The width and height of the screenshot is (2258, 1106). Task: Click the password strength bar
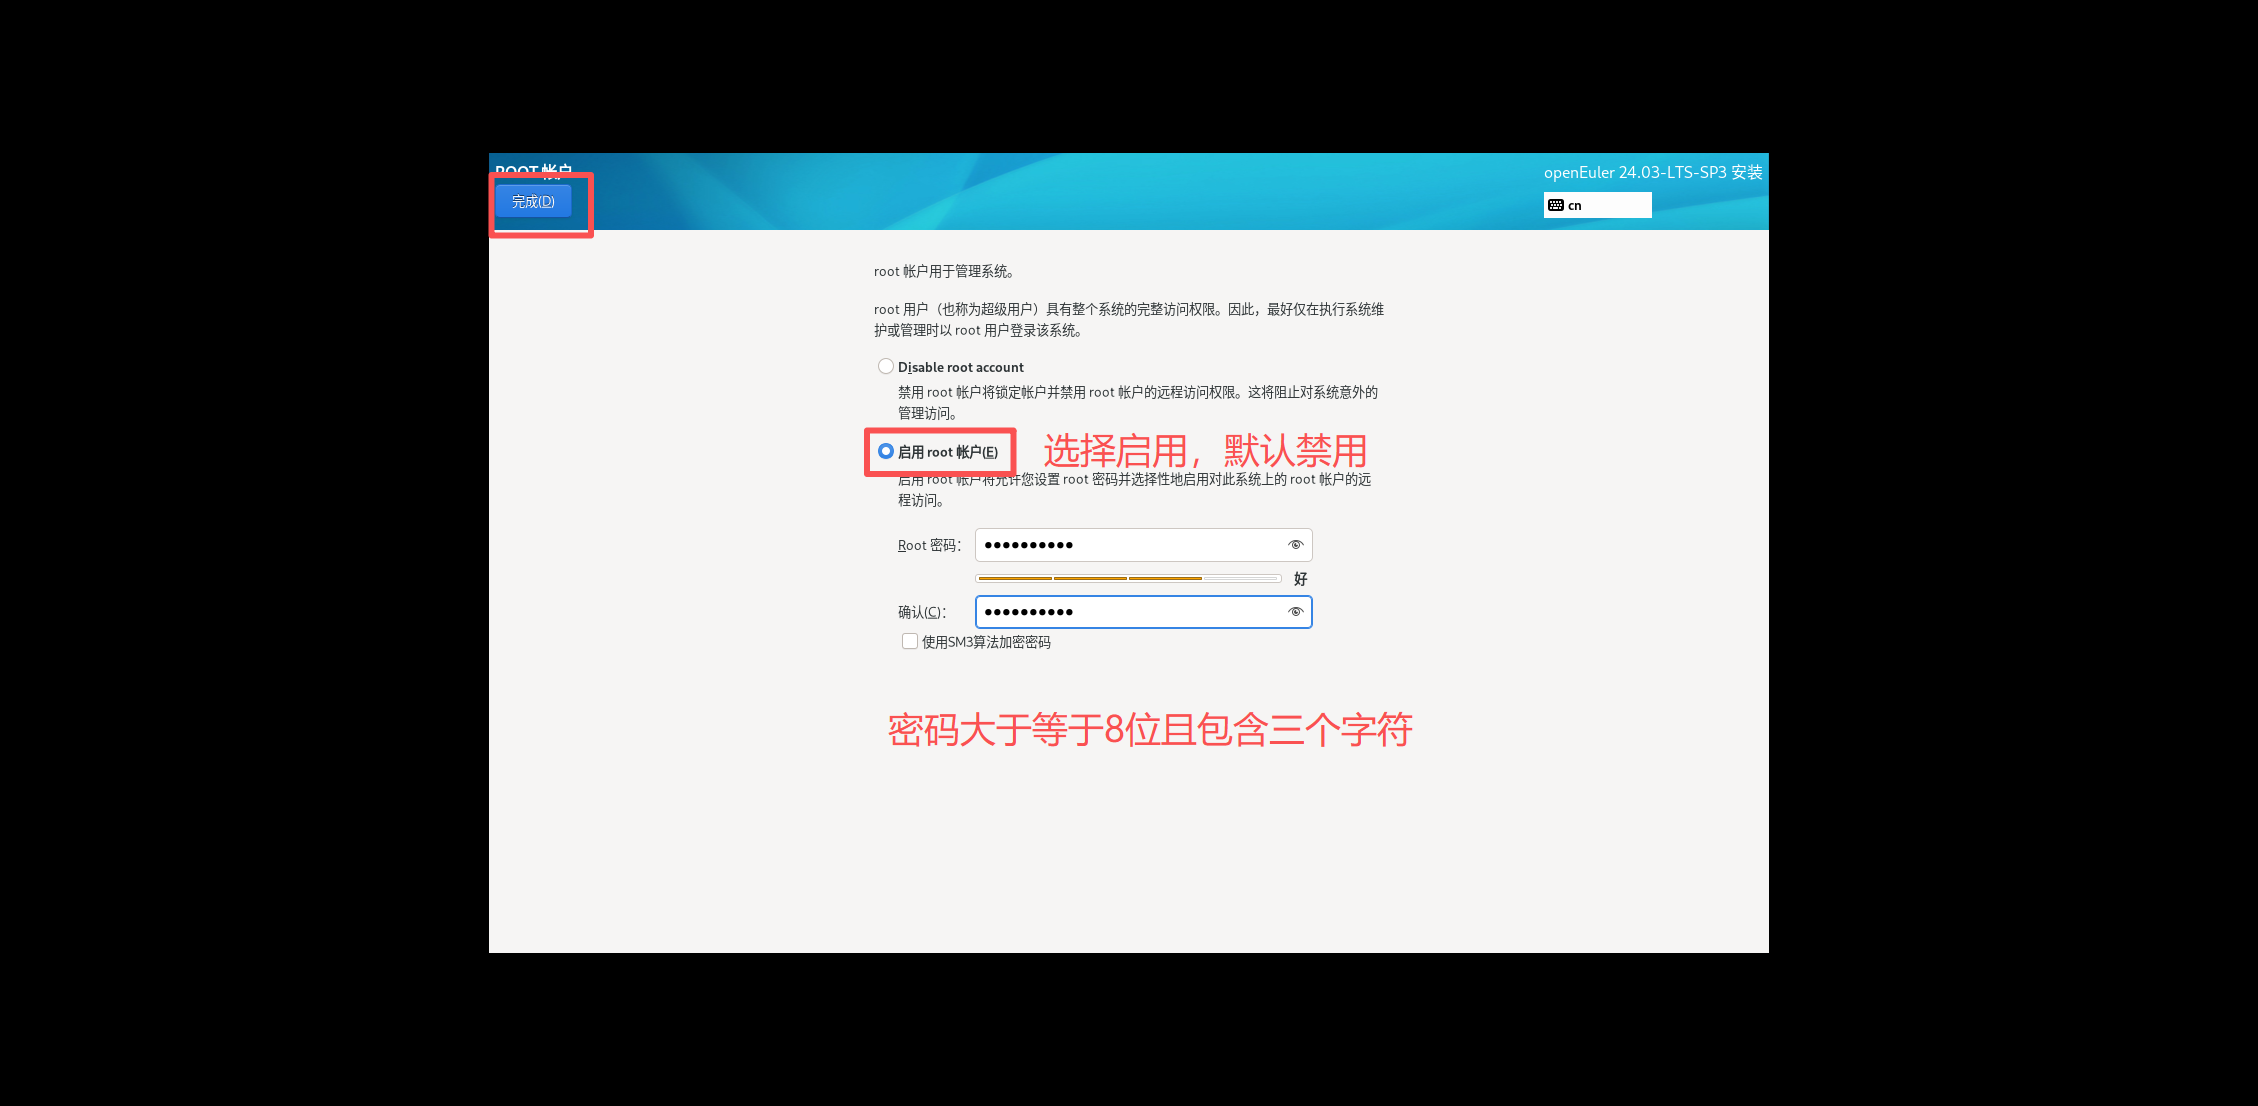(1128, 578)
